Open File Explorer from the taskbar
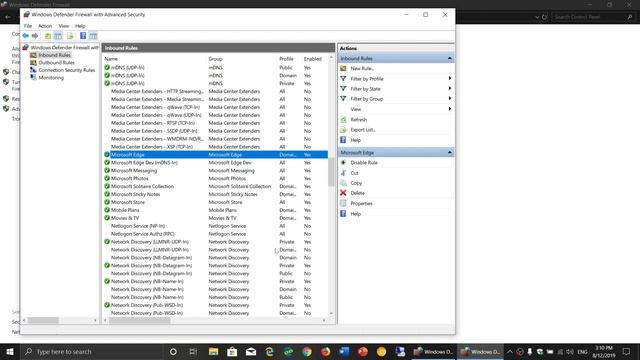 click(x=213, y=351)
